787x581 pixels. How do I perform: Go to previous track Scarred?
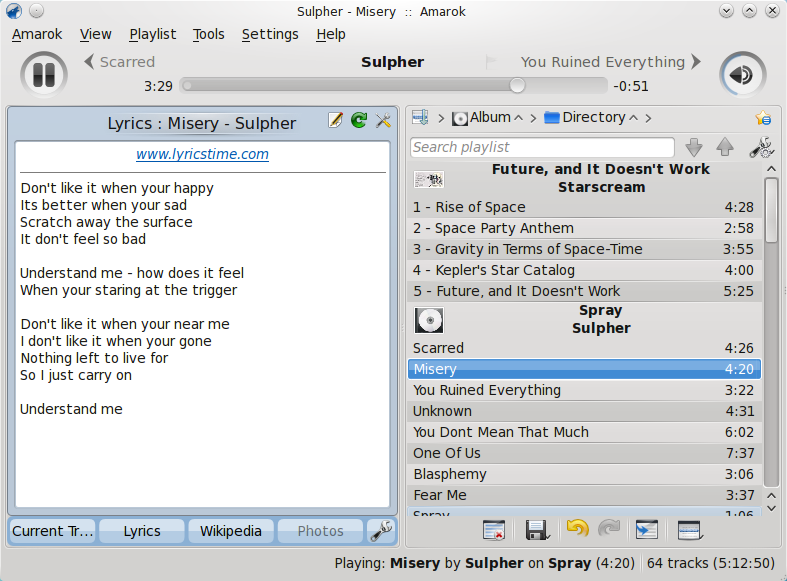click(x=120, y=62)
